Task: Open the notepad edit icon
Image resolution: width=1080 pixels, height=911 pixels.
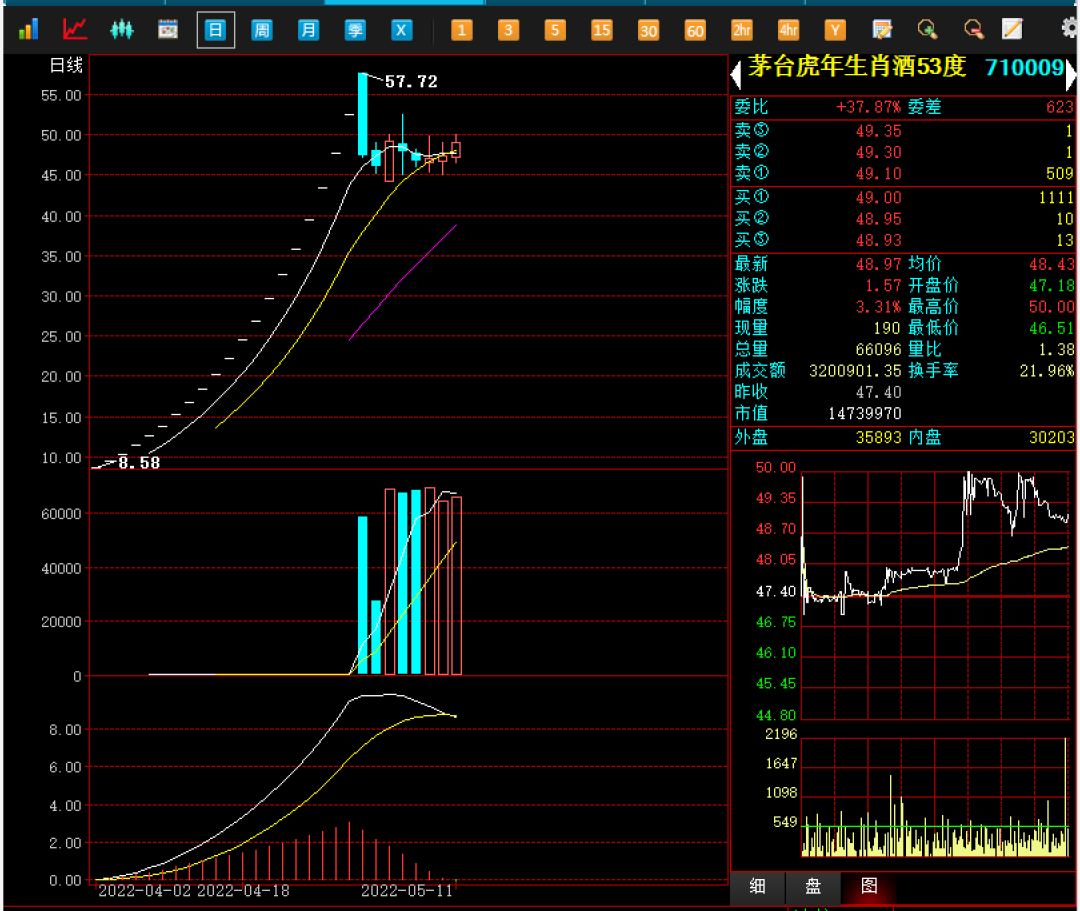Action: tap(882, 30)
